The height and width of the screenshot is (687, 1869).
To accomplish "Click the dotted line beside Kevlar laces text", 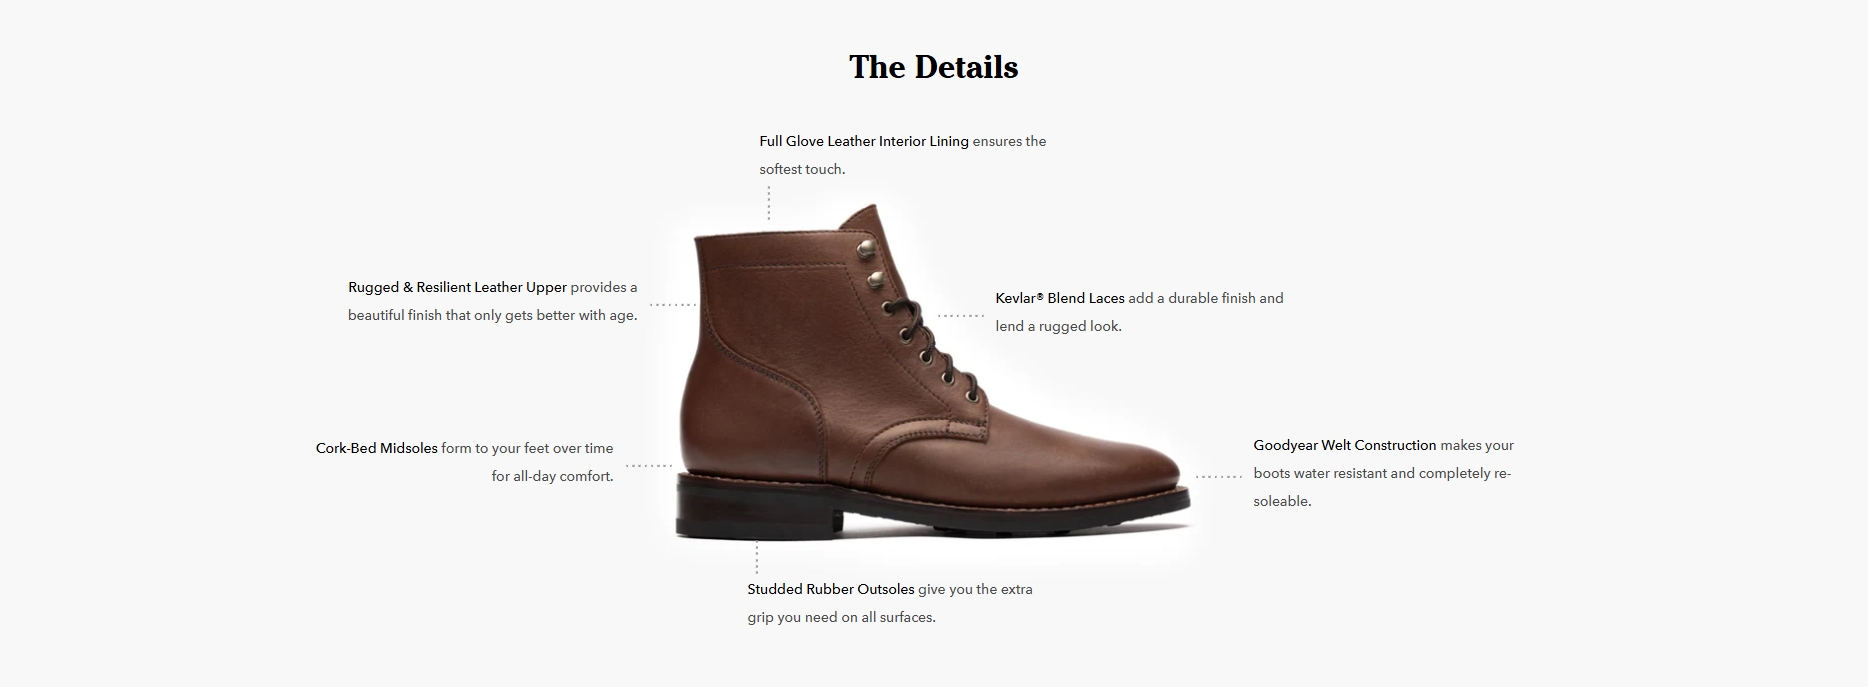I will [961, 315].
